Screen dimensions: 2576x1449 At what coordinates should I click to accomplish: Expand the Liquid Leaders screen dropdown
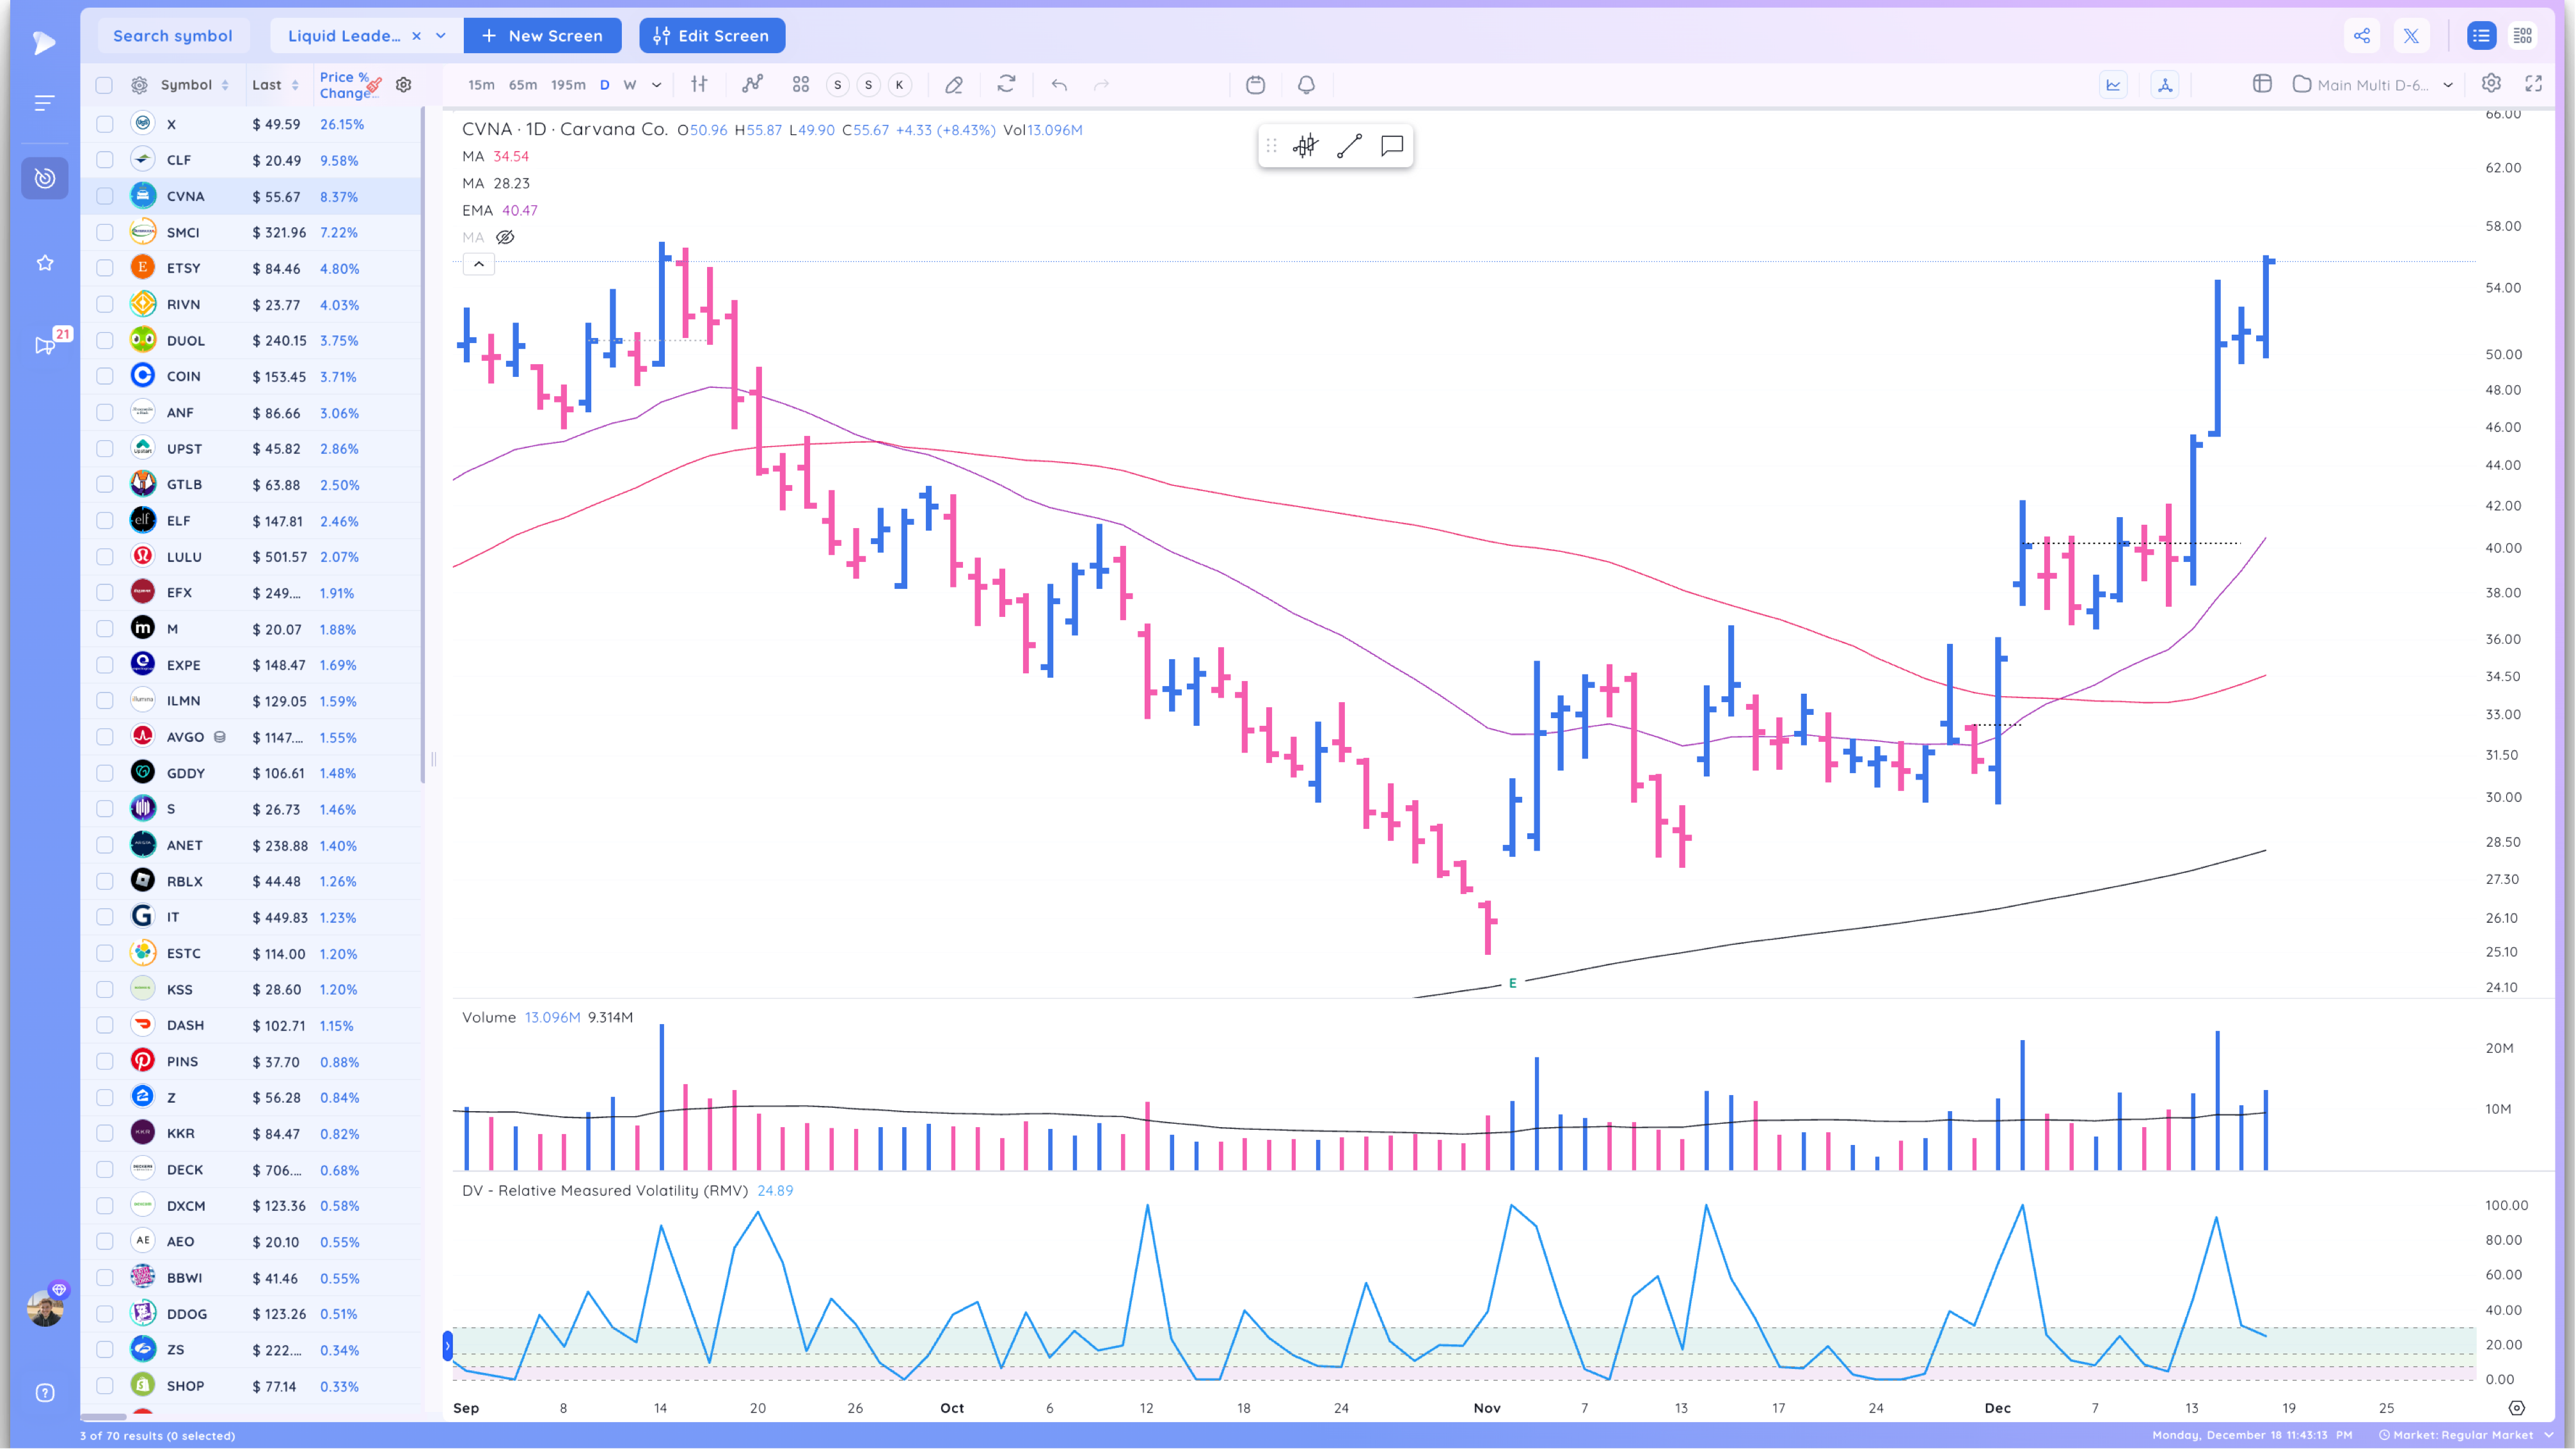coord(441,36)
